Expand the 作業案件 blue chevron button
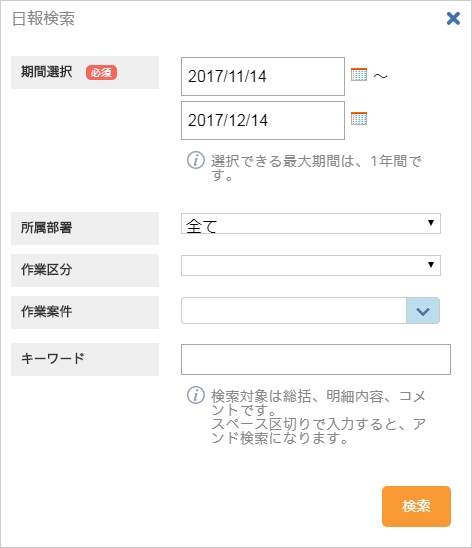 tap(423, 311)
